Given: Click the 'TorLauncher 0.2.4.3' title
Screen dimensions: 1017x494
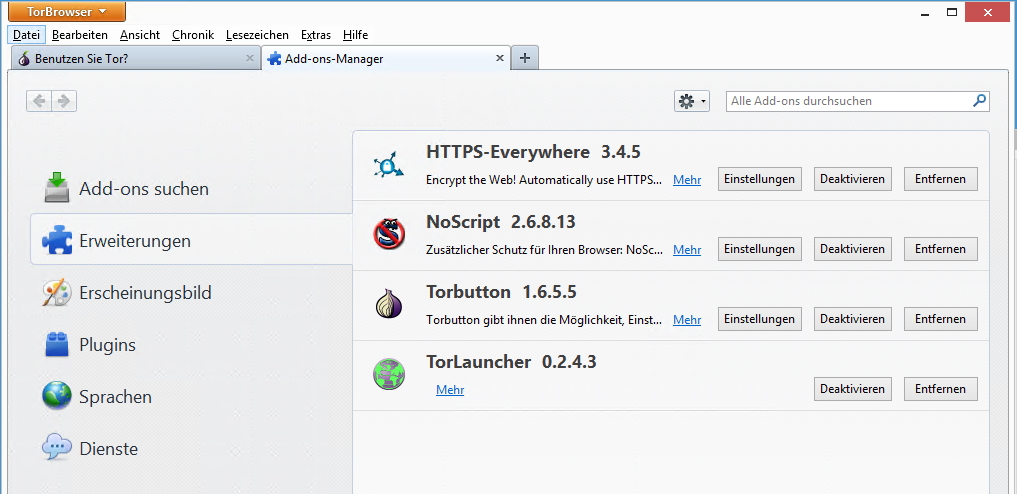Looking at the screenshot, I should [511, 362].
